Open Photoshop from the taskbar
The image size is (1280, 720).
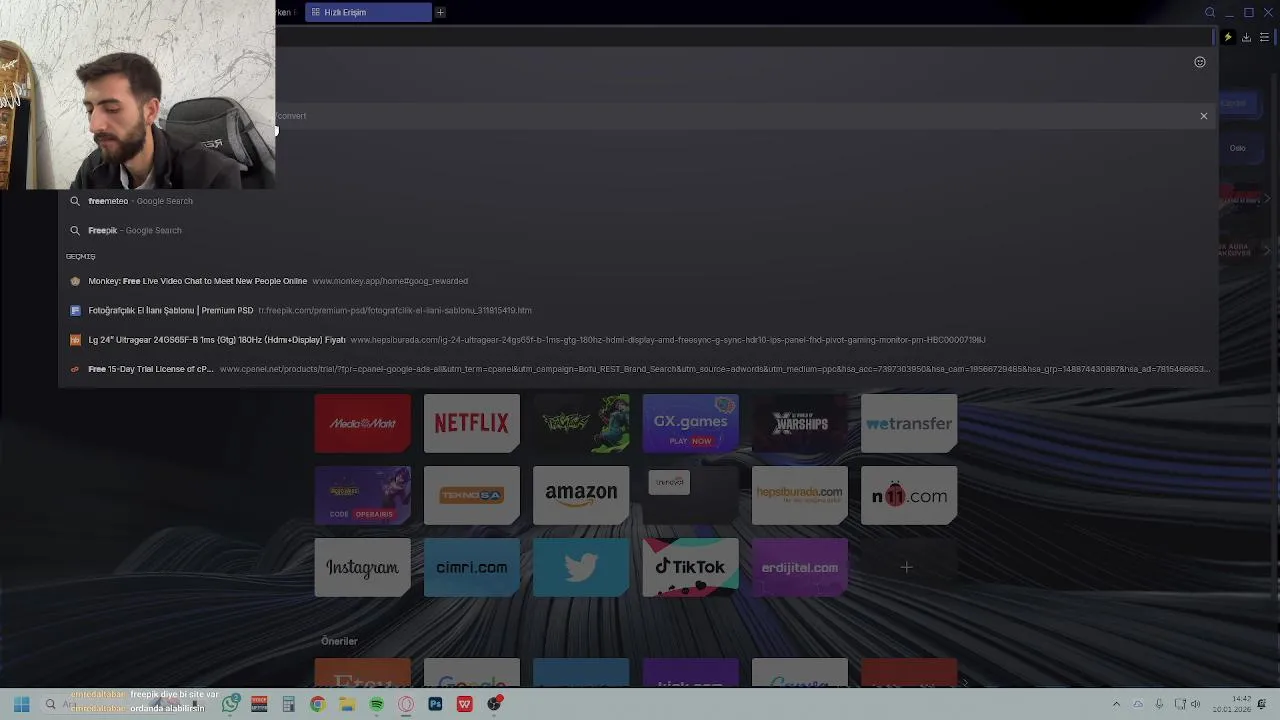(435, 704)
